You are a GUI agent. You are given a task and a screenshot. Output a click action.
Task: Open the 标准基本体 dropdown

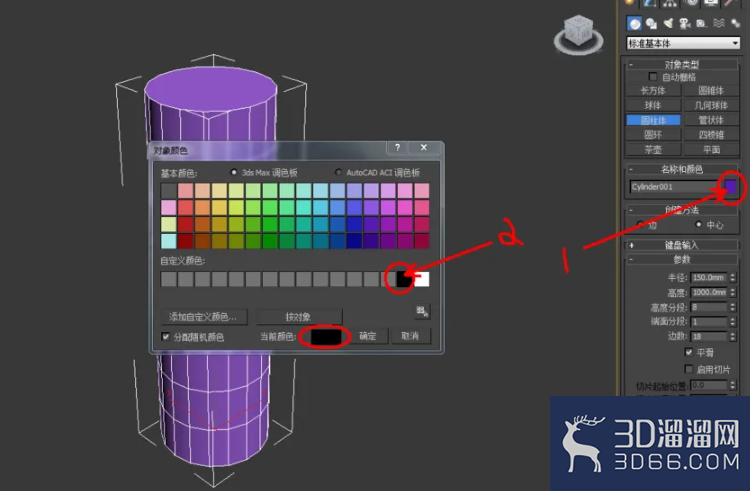click(683, 43)
